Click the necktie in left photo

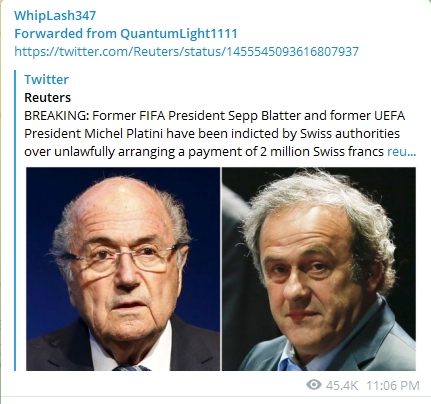pyautogui.click(x=131, y=368)
